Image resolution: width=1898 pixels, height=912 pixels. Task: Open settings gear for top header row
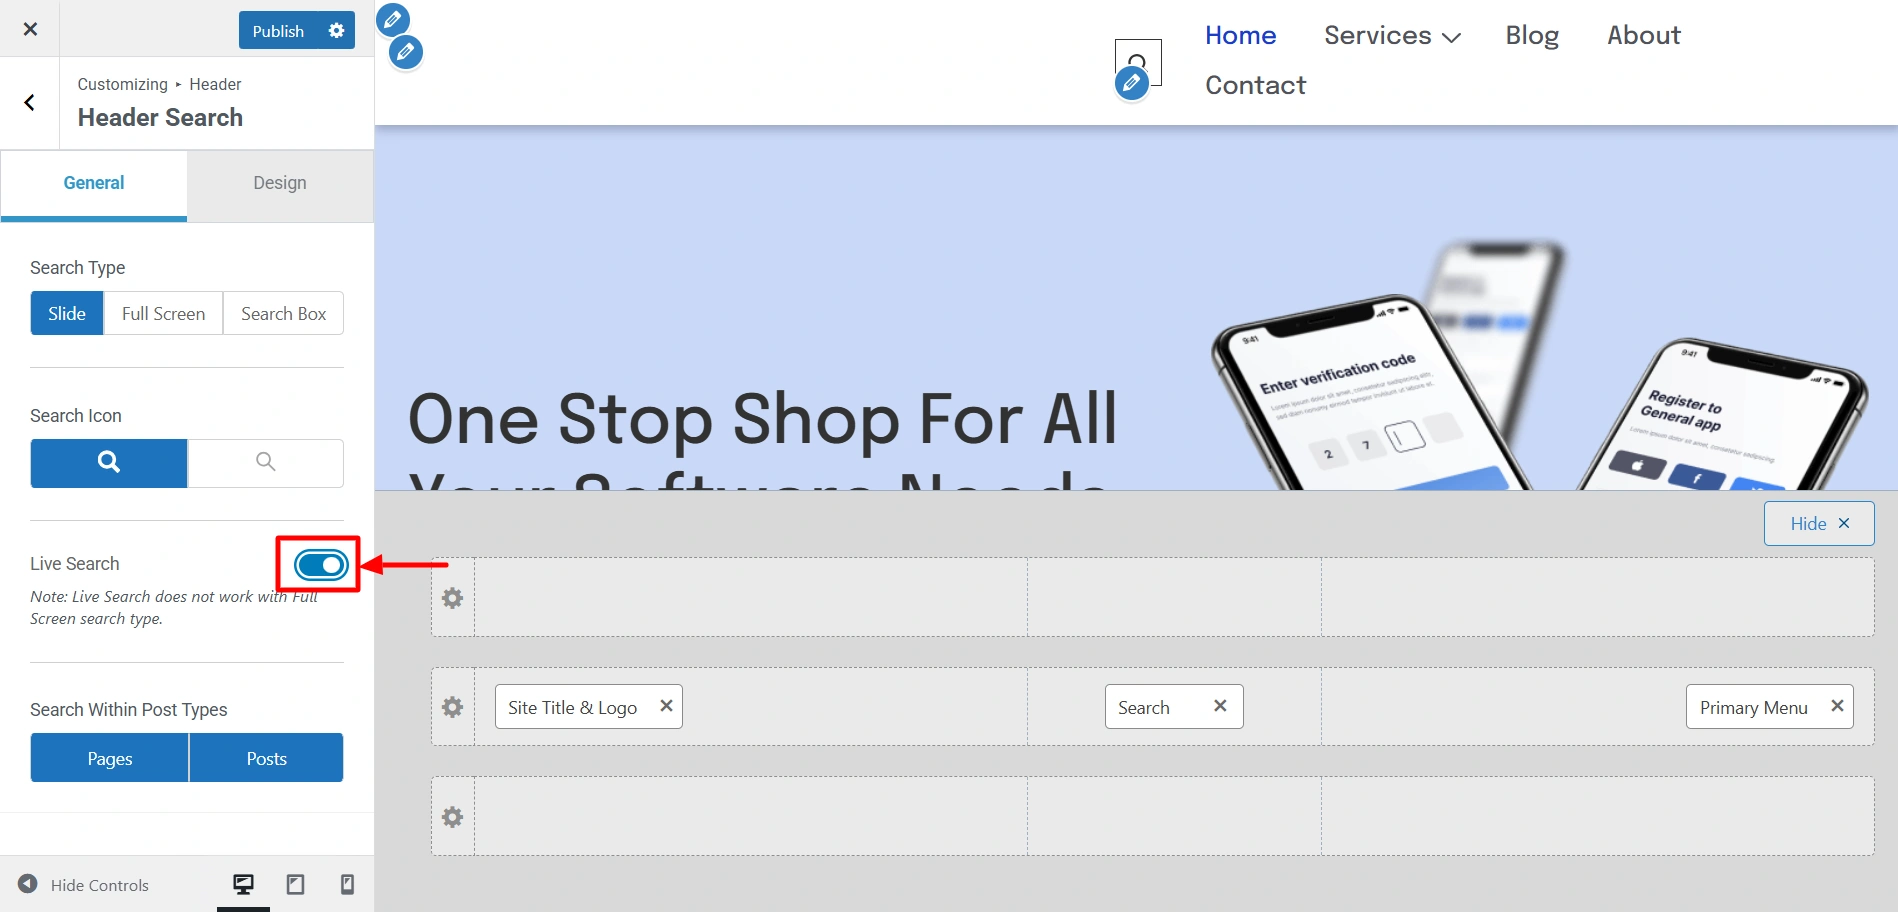click(453, 598)
